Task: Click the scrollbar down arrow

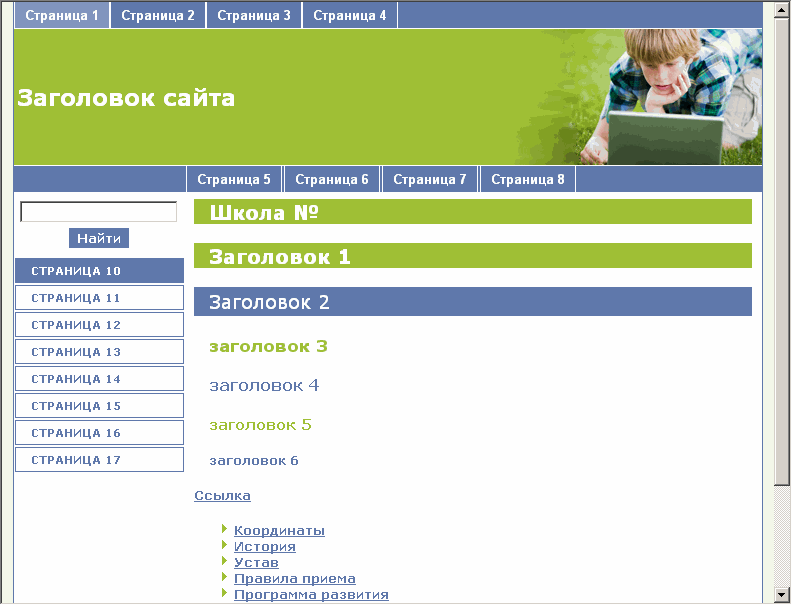Action: (x=782, y=594)
